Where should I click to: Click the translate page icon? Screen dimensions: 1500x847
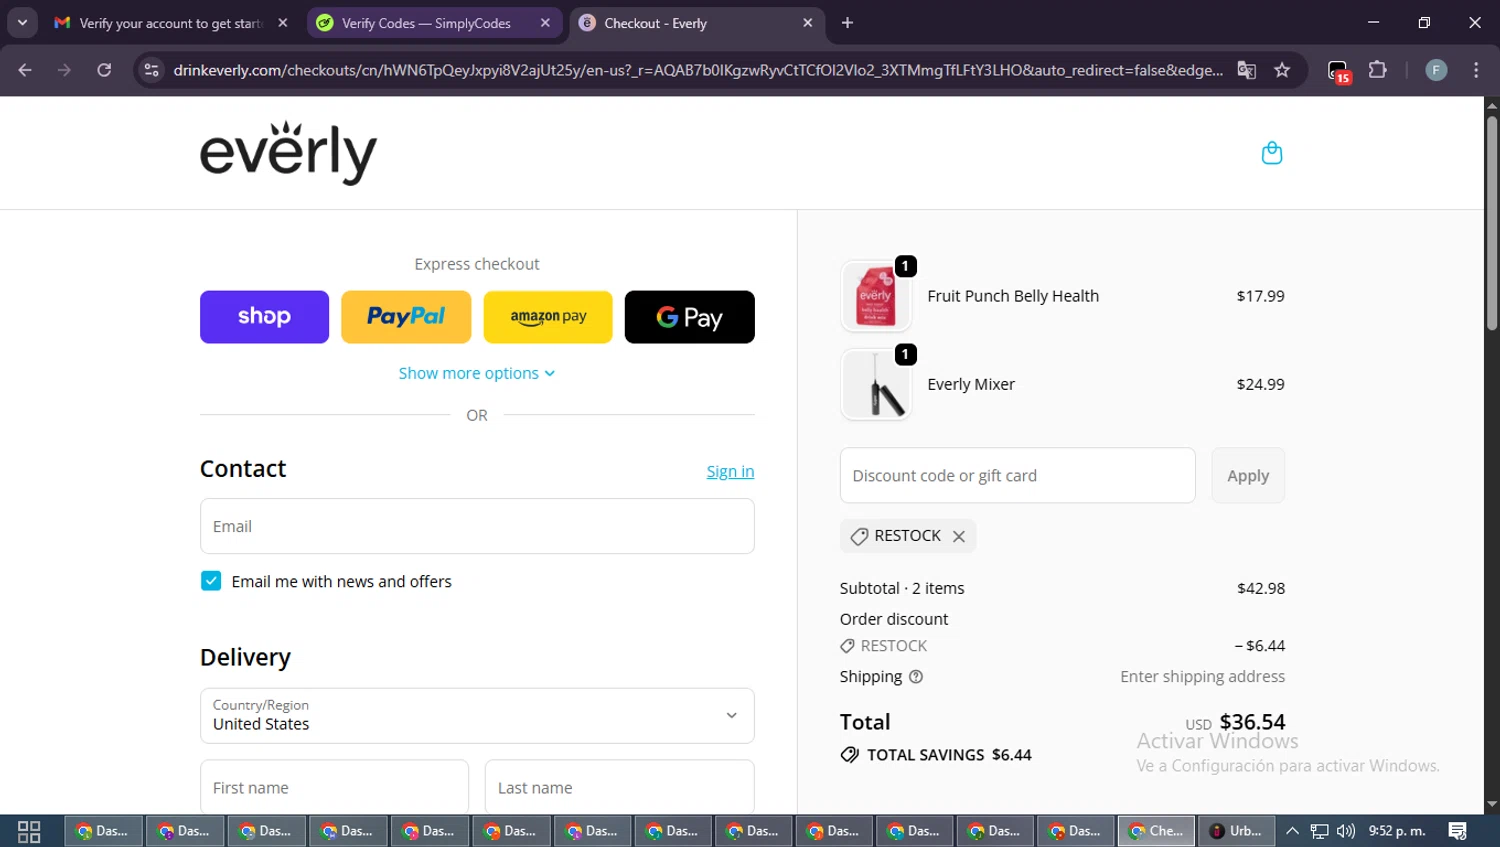[x=1246, y=70]
